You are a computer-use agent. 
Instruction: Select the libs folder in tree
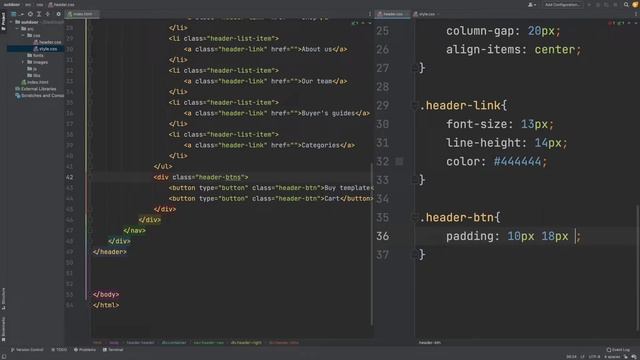(33, 75)
